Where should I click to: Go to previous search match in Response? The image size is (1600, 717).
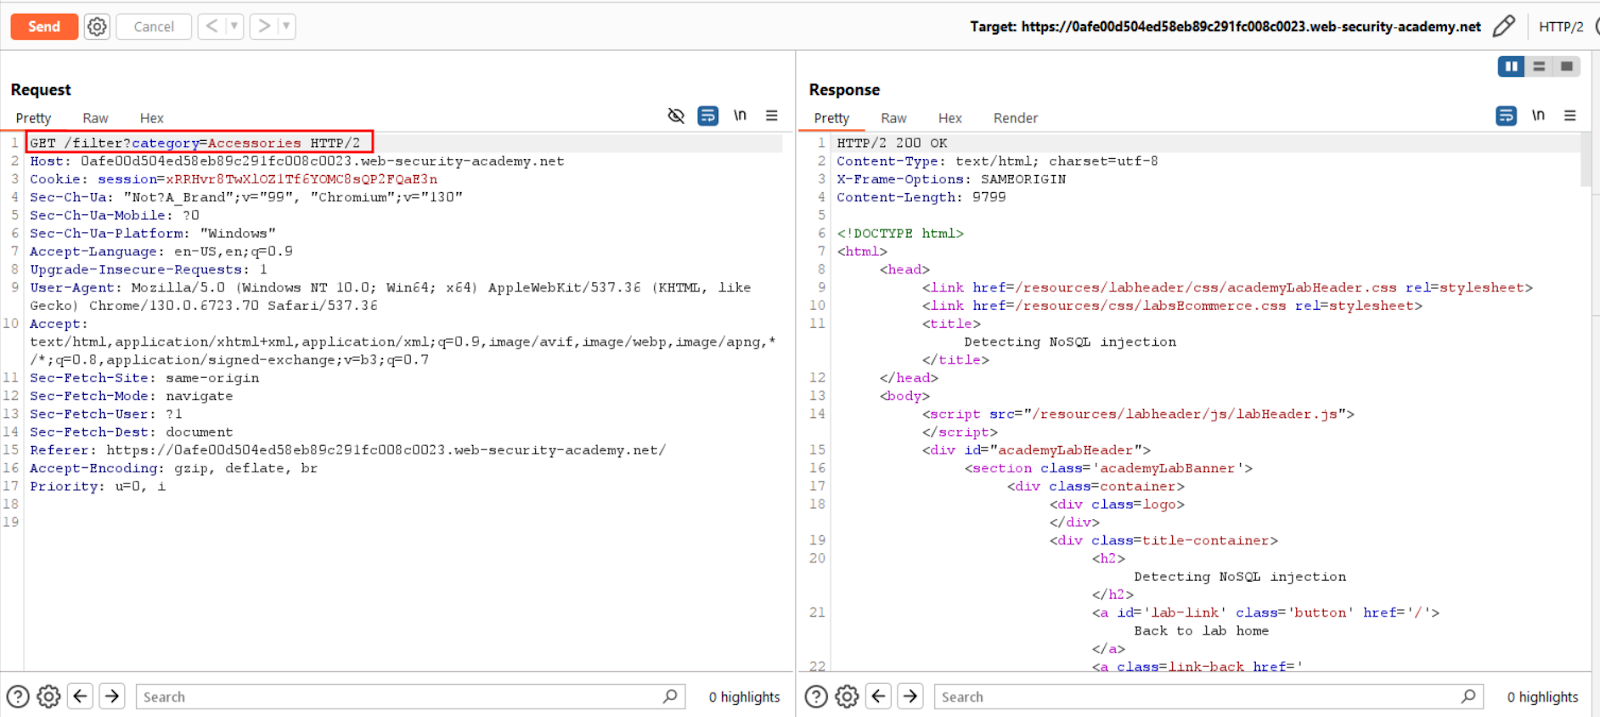click(879, 696)
